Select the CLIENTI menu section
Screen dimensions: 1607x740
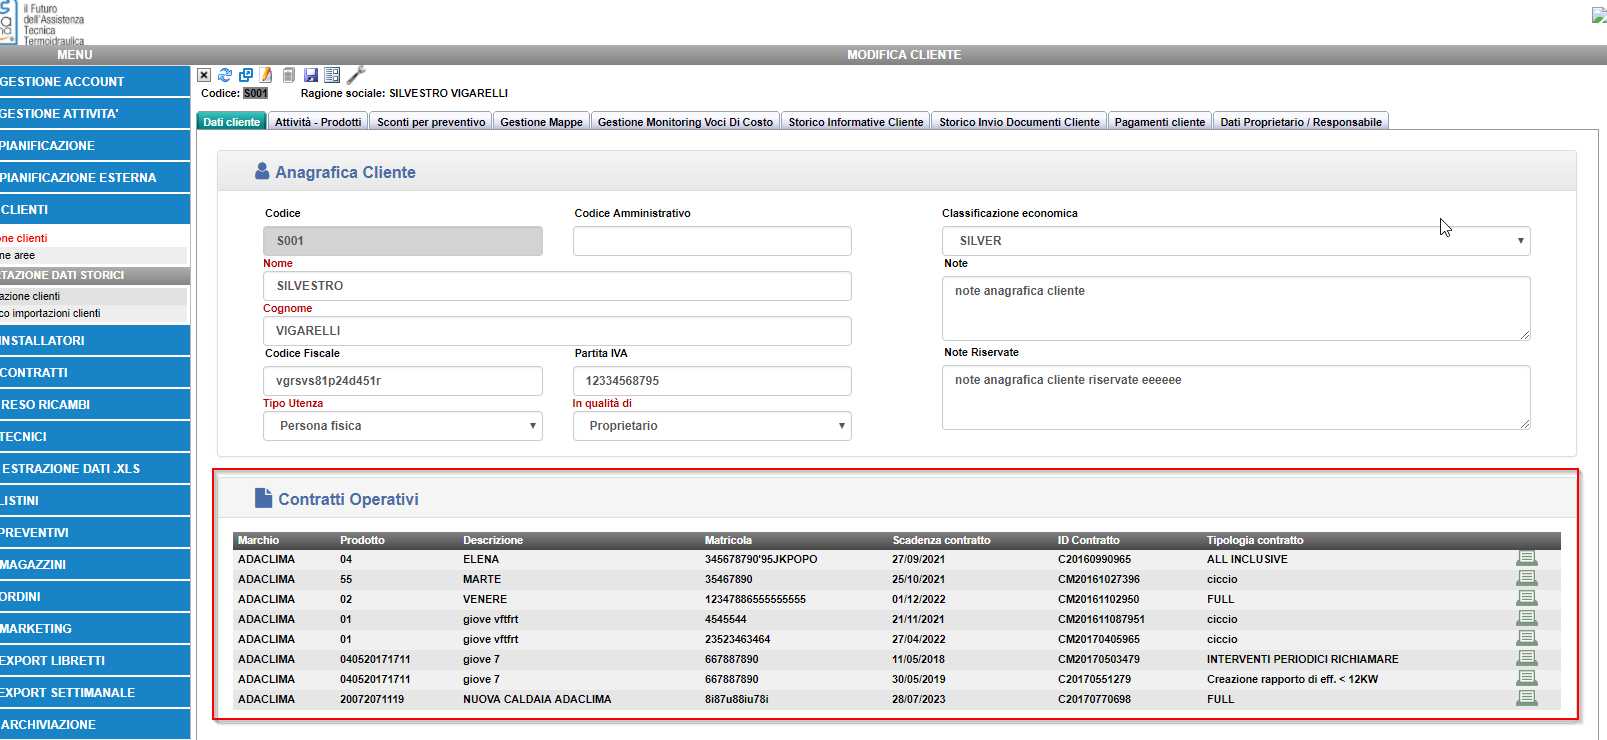tap(95, 210)
